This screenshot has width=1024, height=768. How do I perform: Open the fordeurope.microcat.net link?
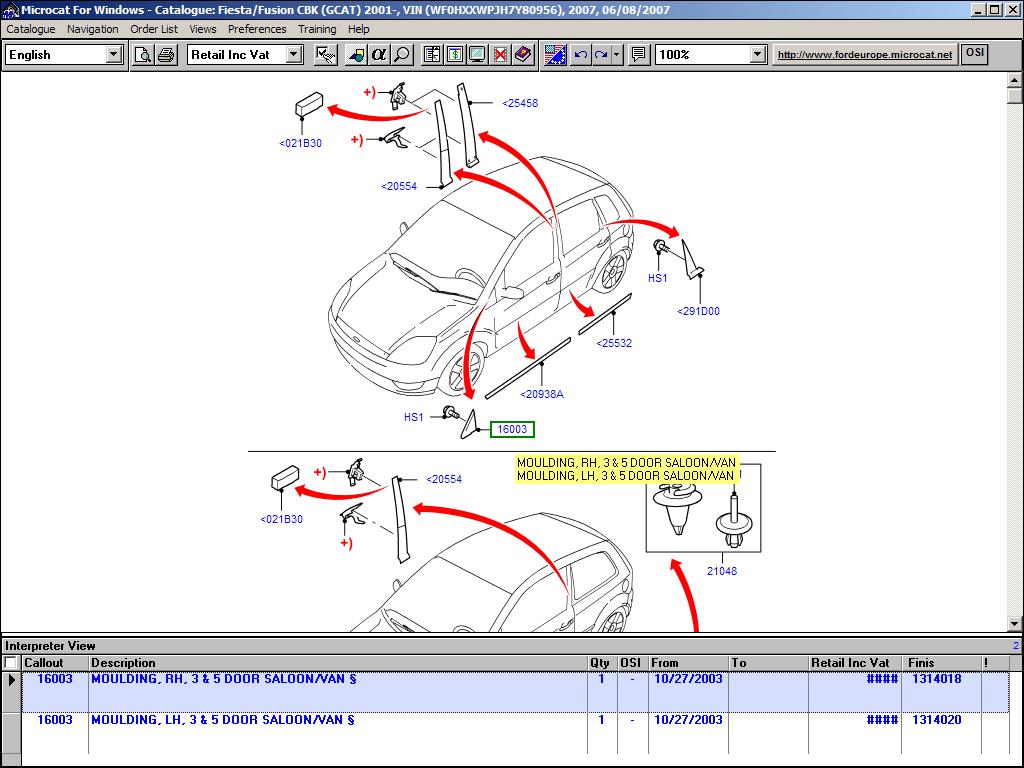(x=865, y=55)
